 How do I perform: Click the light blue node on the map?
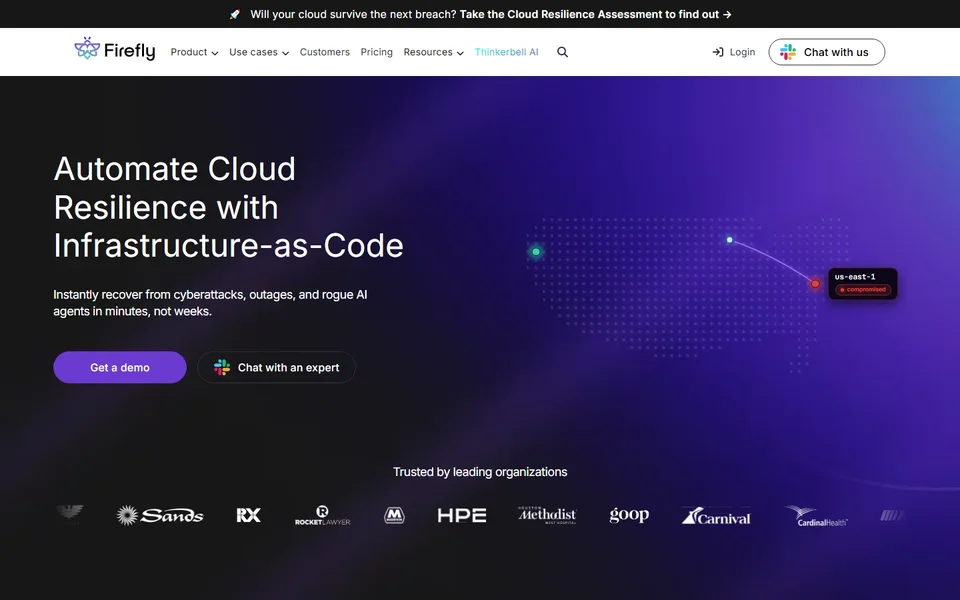click(x=729, y=240)
